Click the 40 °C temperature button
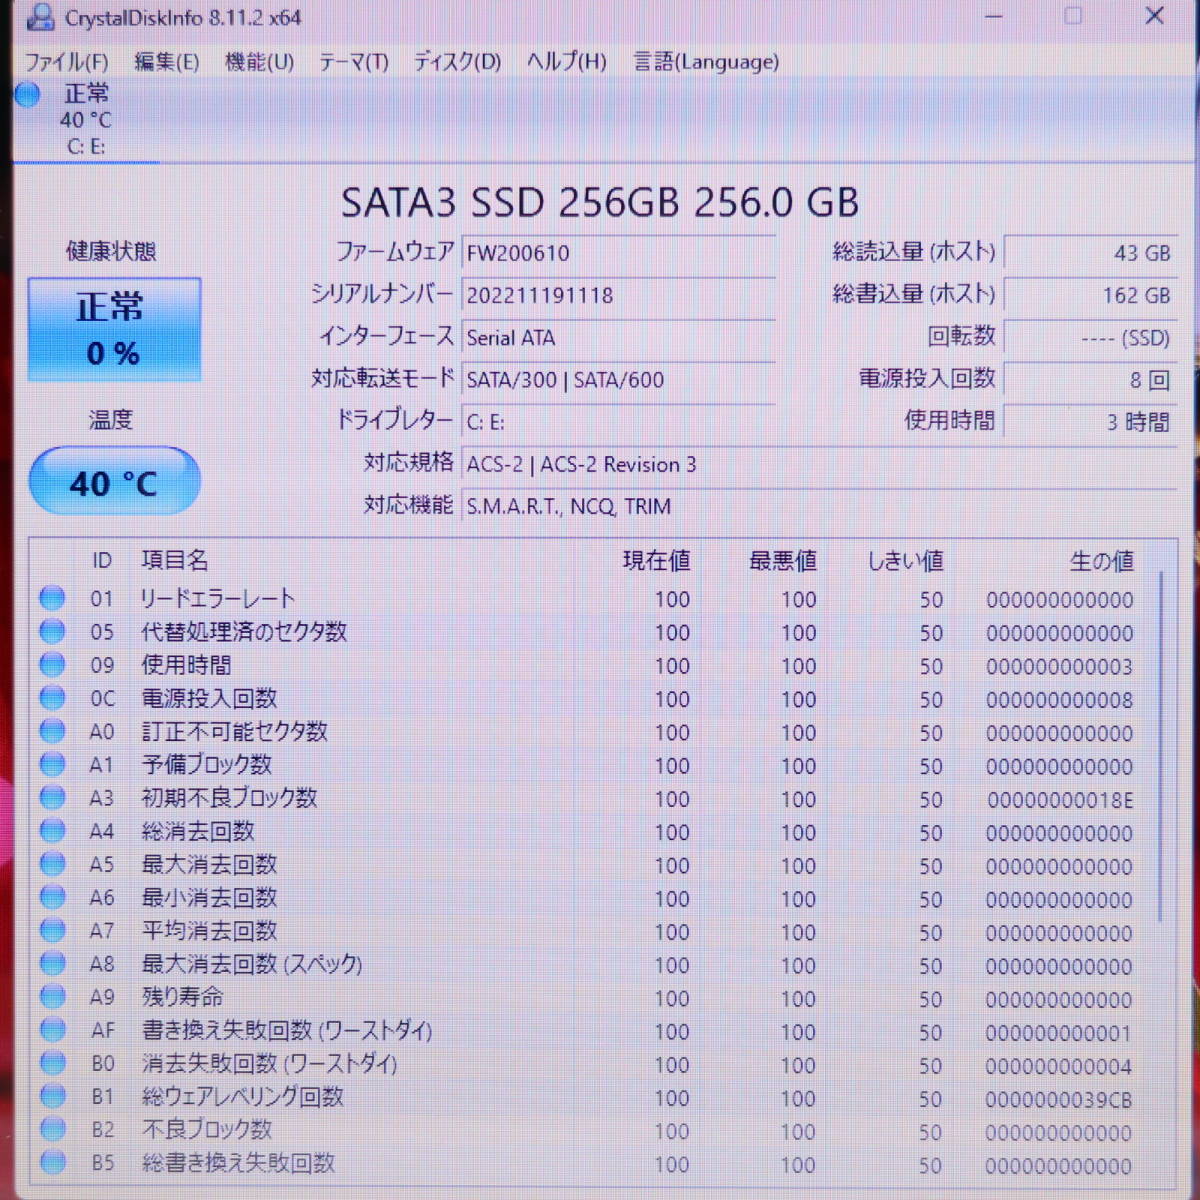1200x1200 pixels. click(x=114, y=482)
